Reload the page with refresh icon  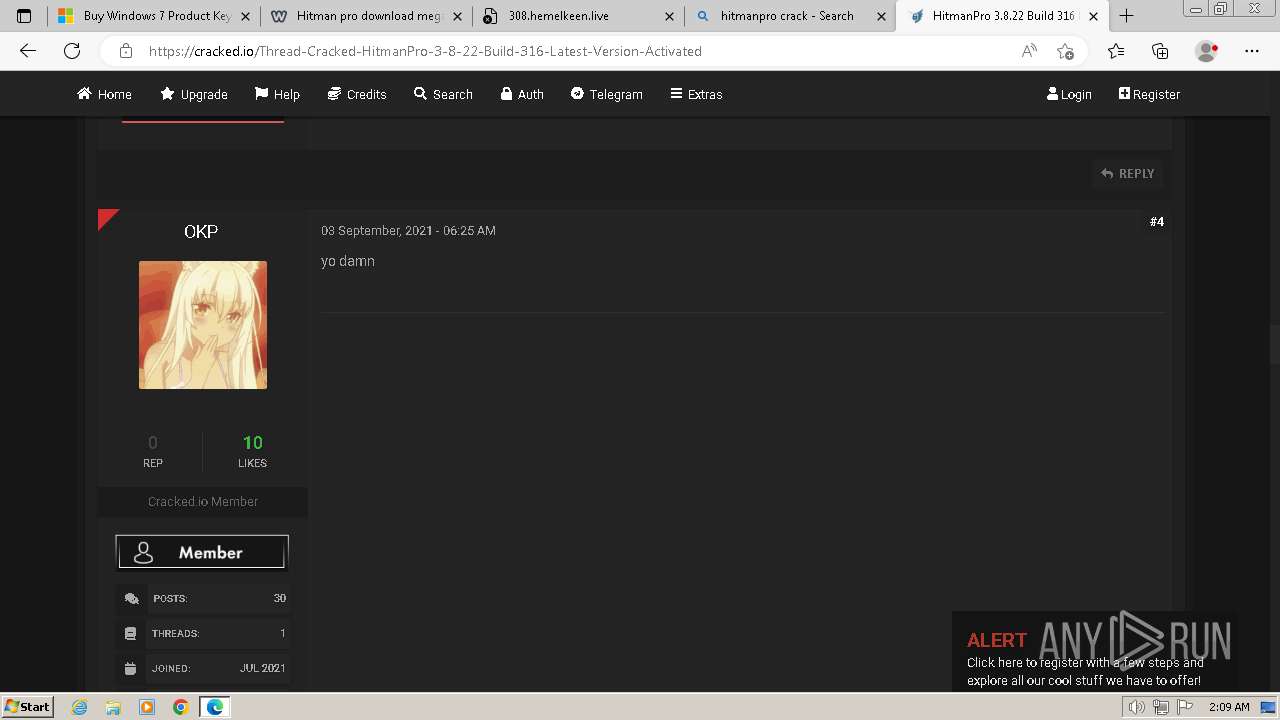(x=72, y=51)
